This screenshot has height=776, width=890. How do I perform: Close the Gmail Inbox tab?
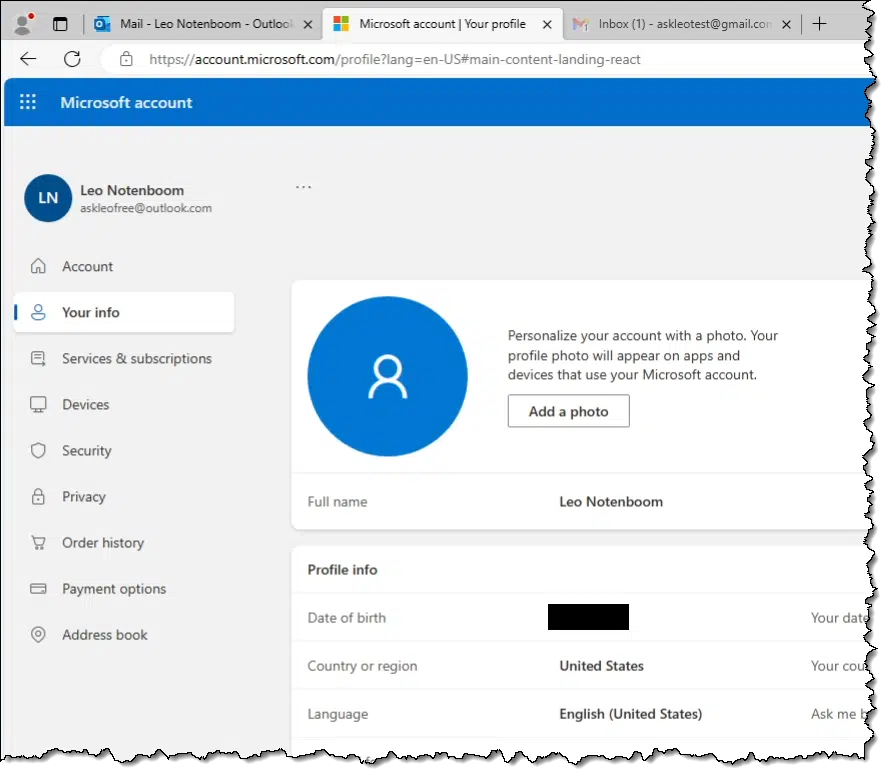coord(787,24)
